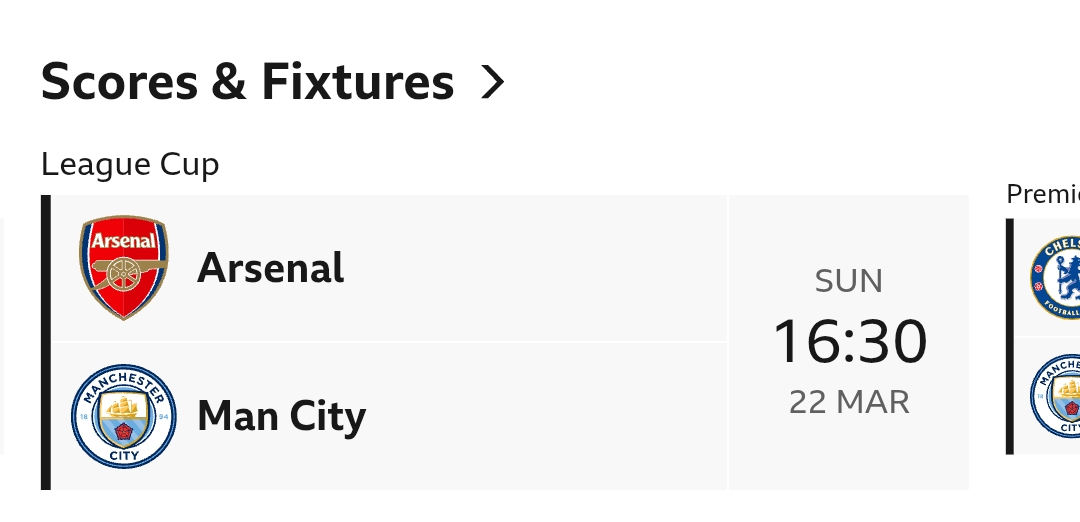Click the word Scores in the heading

pyautogui.click(x=120, y=82)
